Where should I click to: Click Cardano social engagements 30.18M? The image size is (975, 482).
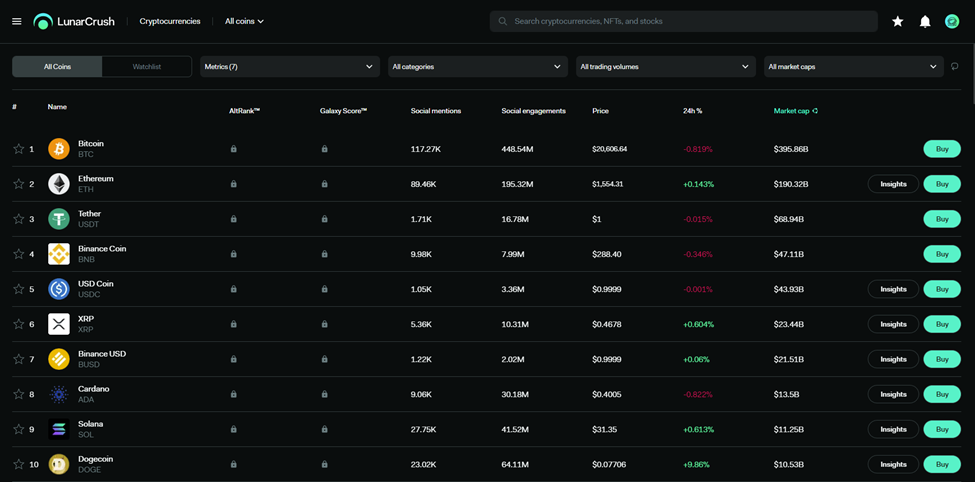click(x=515, y=394)
